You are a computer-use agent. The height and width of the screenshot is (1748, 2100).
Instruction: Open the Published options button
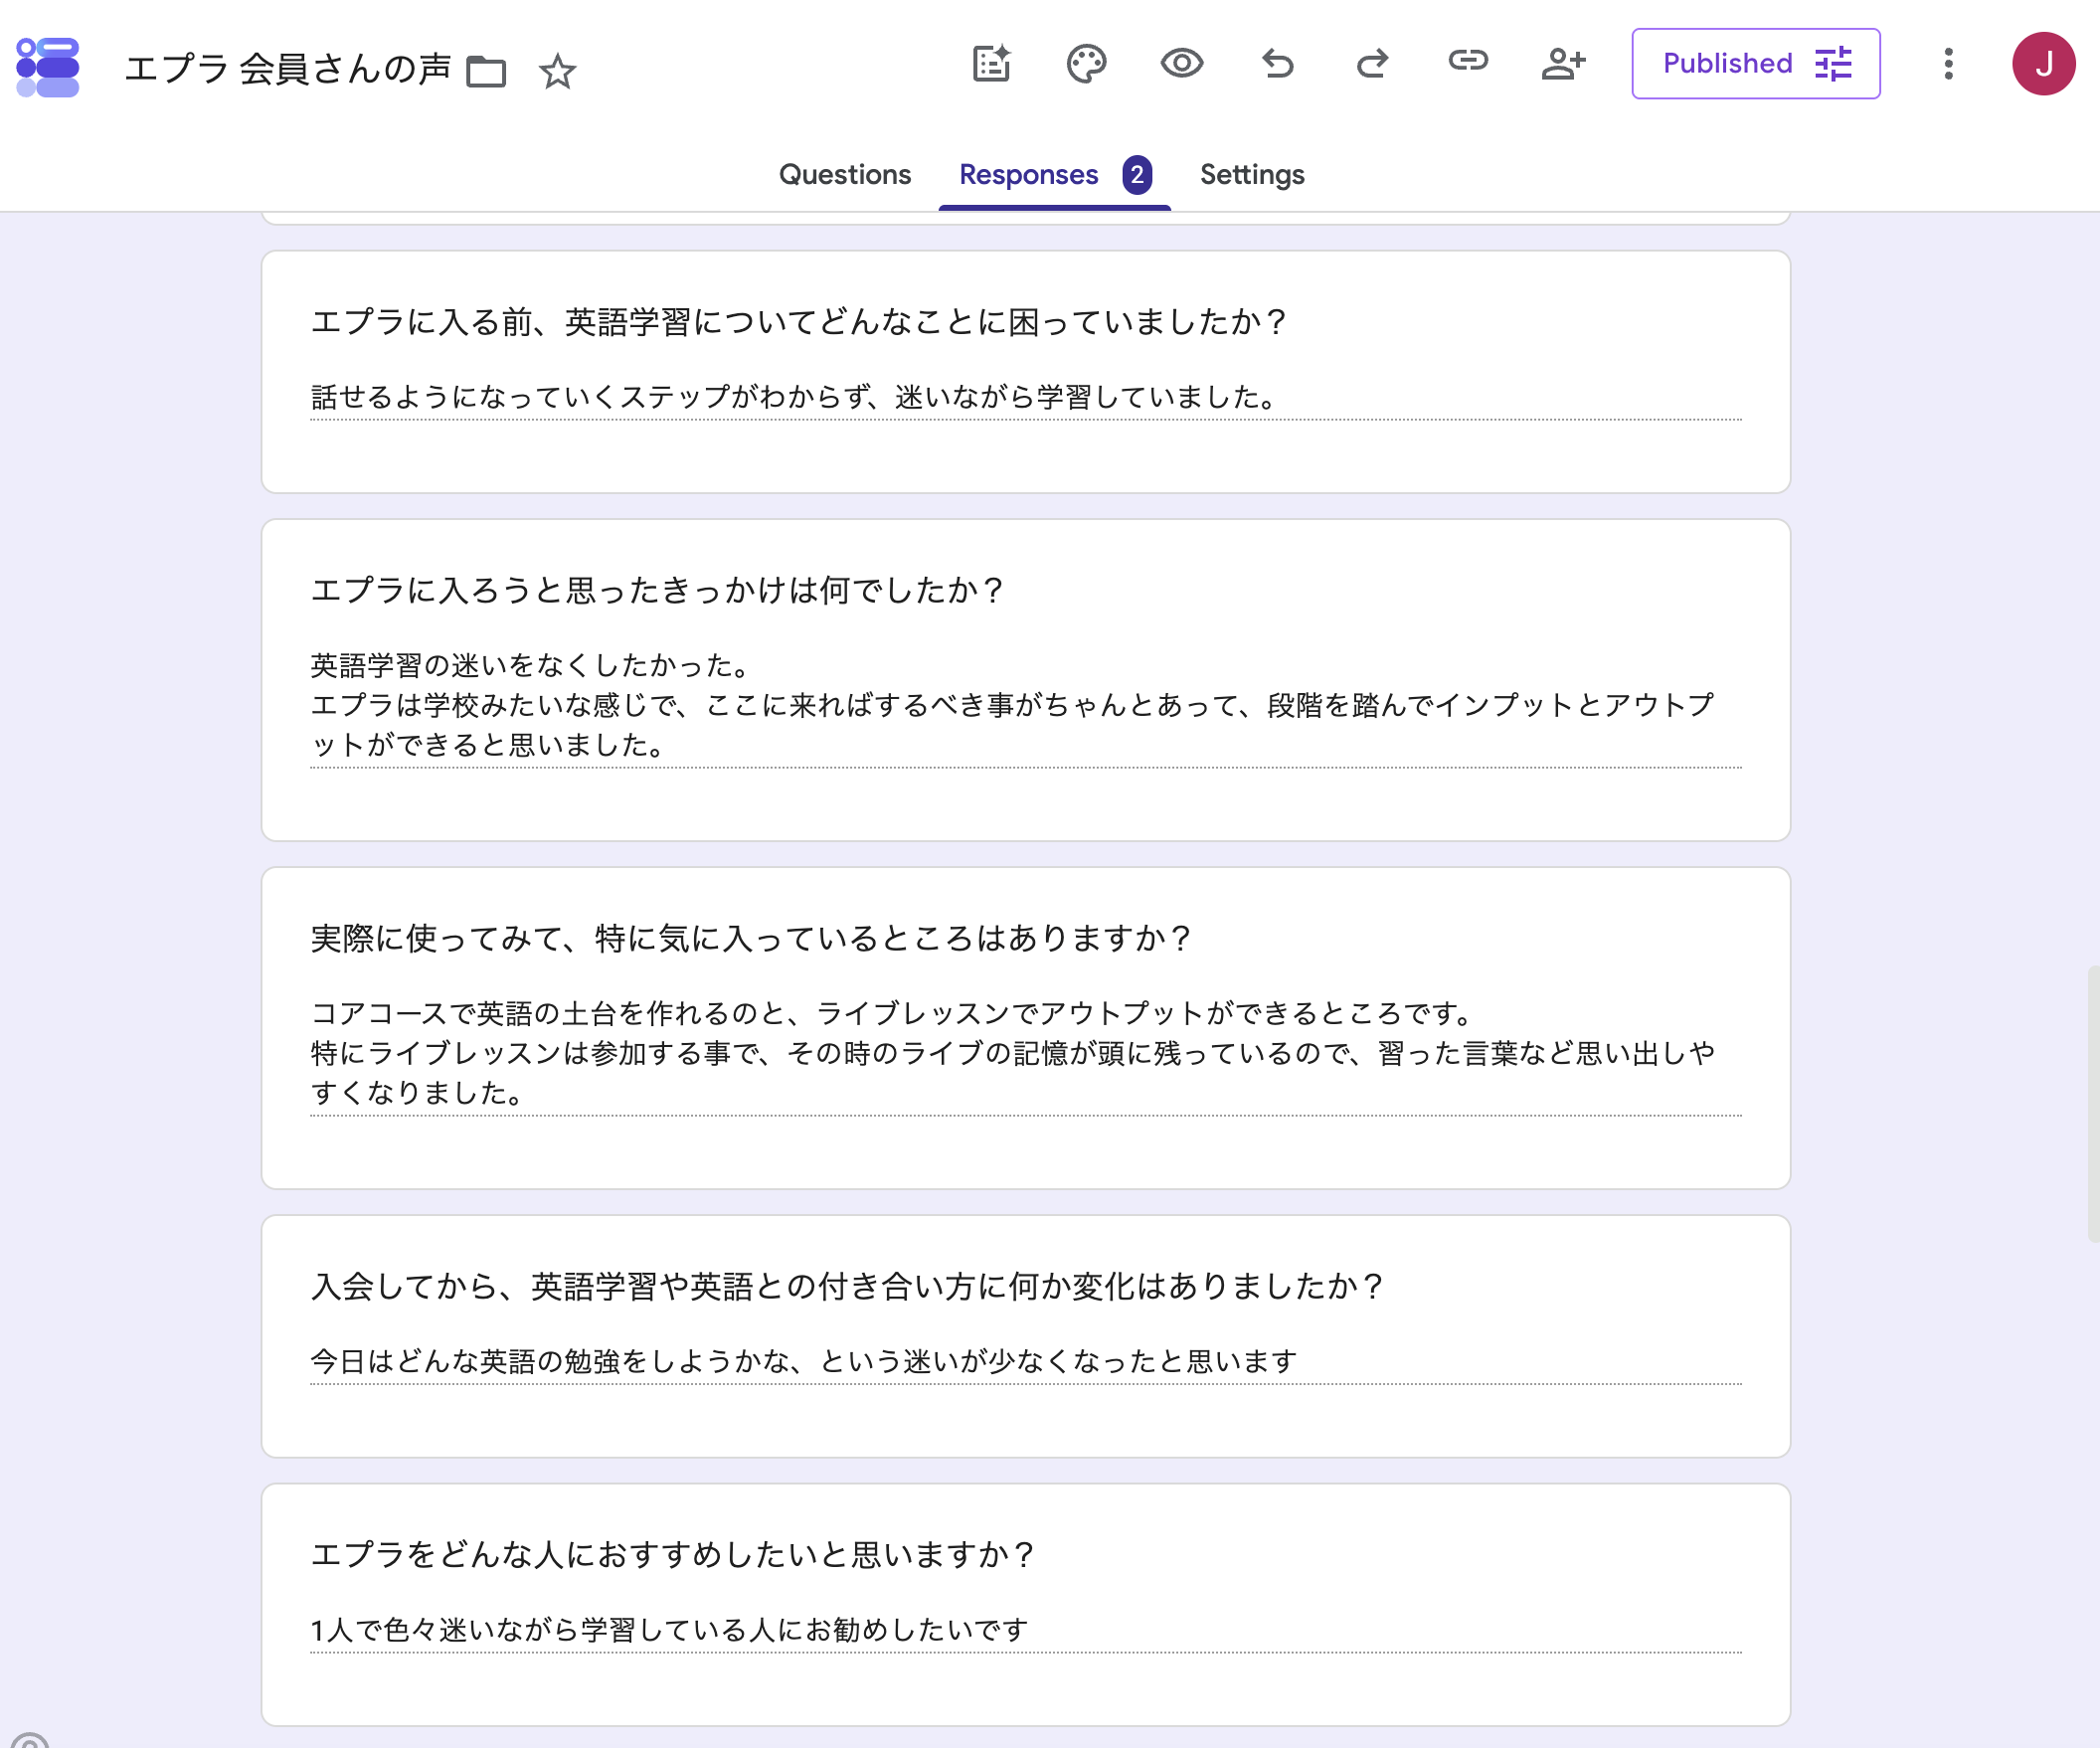tap(1755, 64)
